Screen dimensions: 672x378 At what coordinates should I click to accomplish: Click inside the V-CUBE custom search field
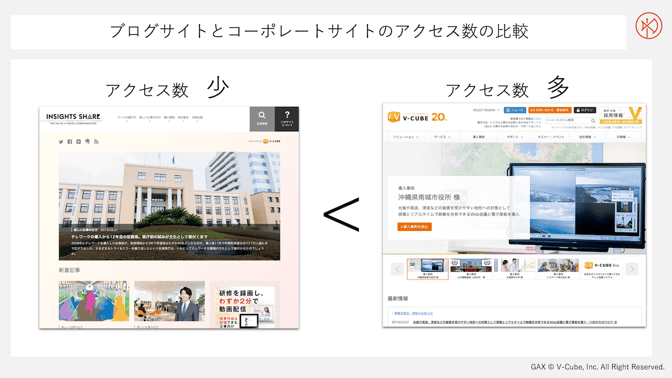[x=567, y=120]
